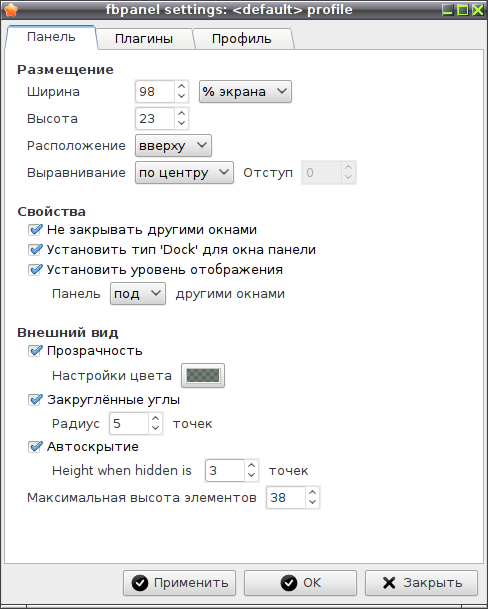This screenshot has width=488, height=609.
Task: Increase 'Максимальная высота элементов' with the up arrow
Action: tap(312, 492)
